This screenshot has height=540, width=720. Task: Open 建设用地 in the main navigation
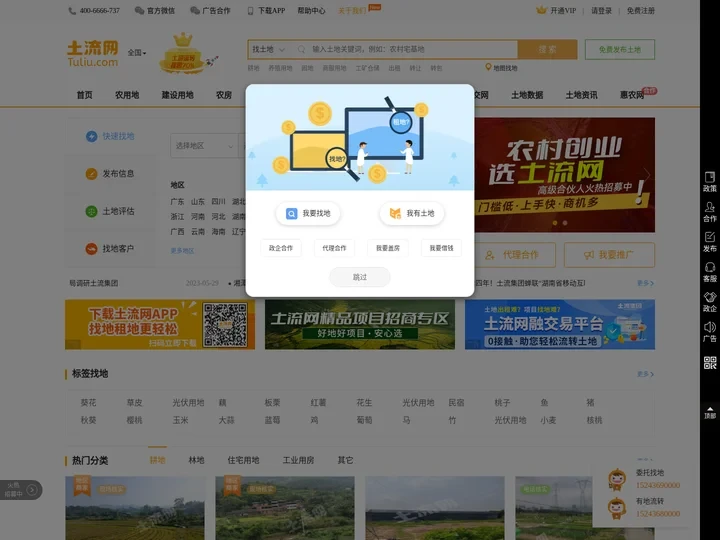(178, 95)
